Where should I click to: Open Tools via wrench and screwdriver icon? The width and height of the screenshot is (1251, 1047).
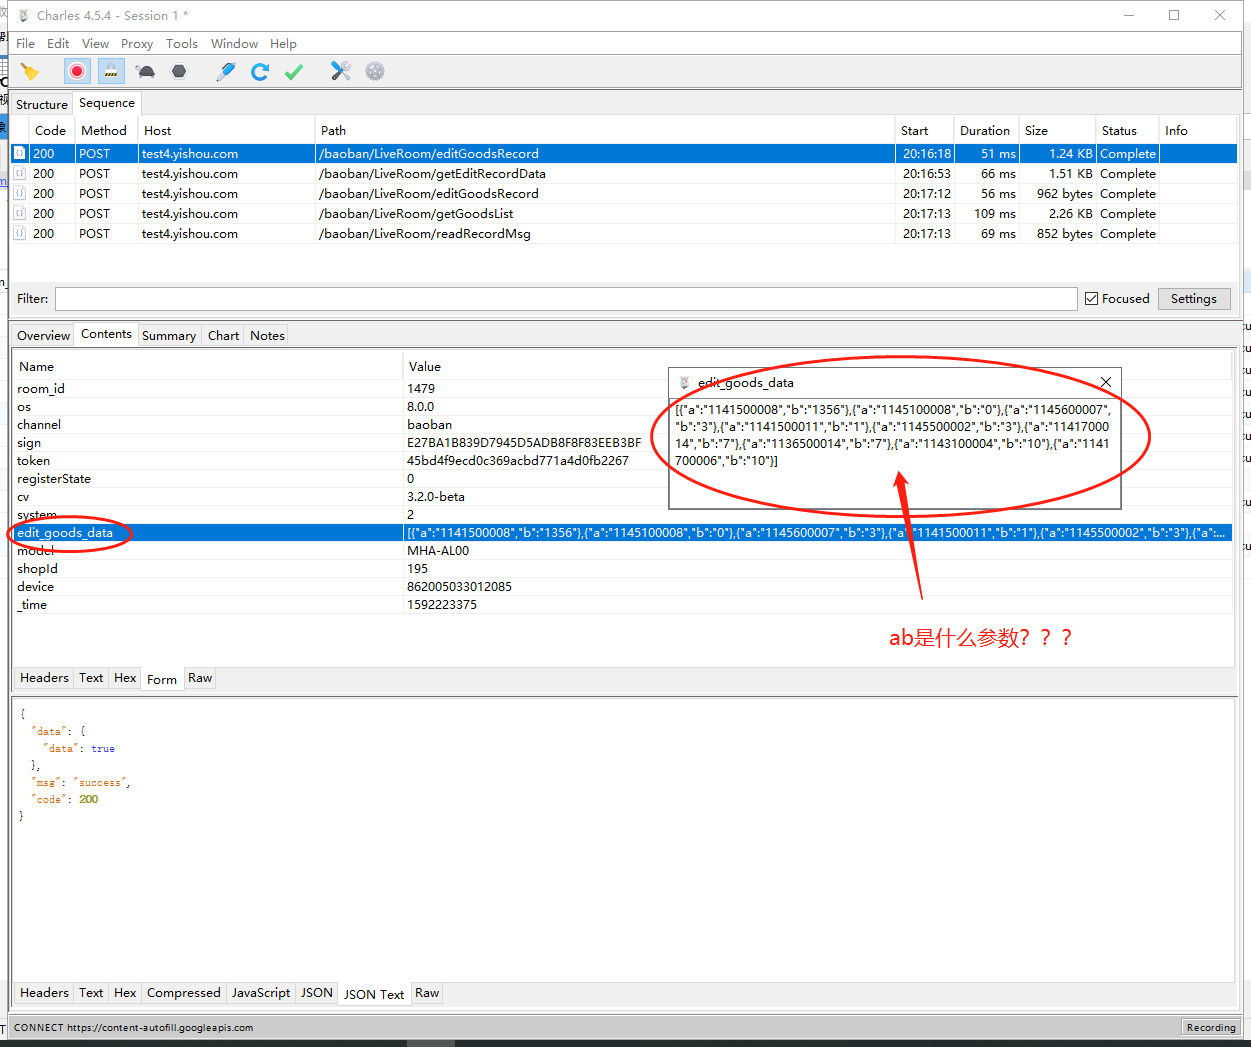pyautogui.click(x=341, y=71)
